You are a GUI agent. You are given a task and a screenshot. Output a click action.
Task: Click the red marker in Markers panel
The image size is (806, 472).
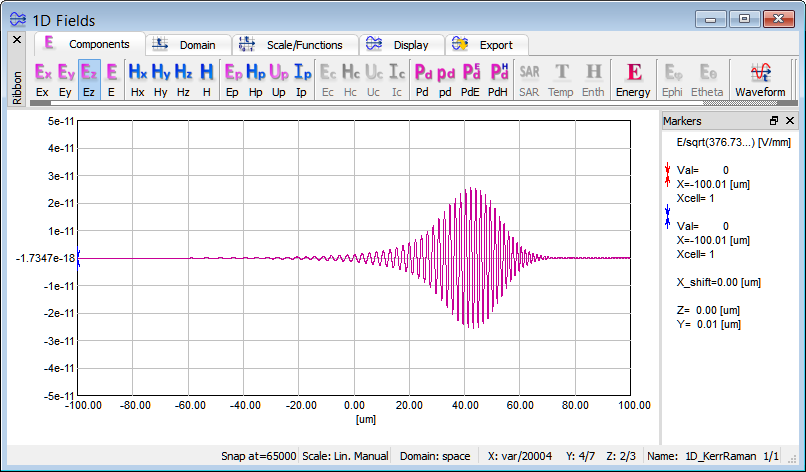tap(668, 177)
